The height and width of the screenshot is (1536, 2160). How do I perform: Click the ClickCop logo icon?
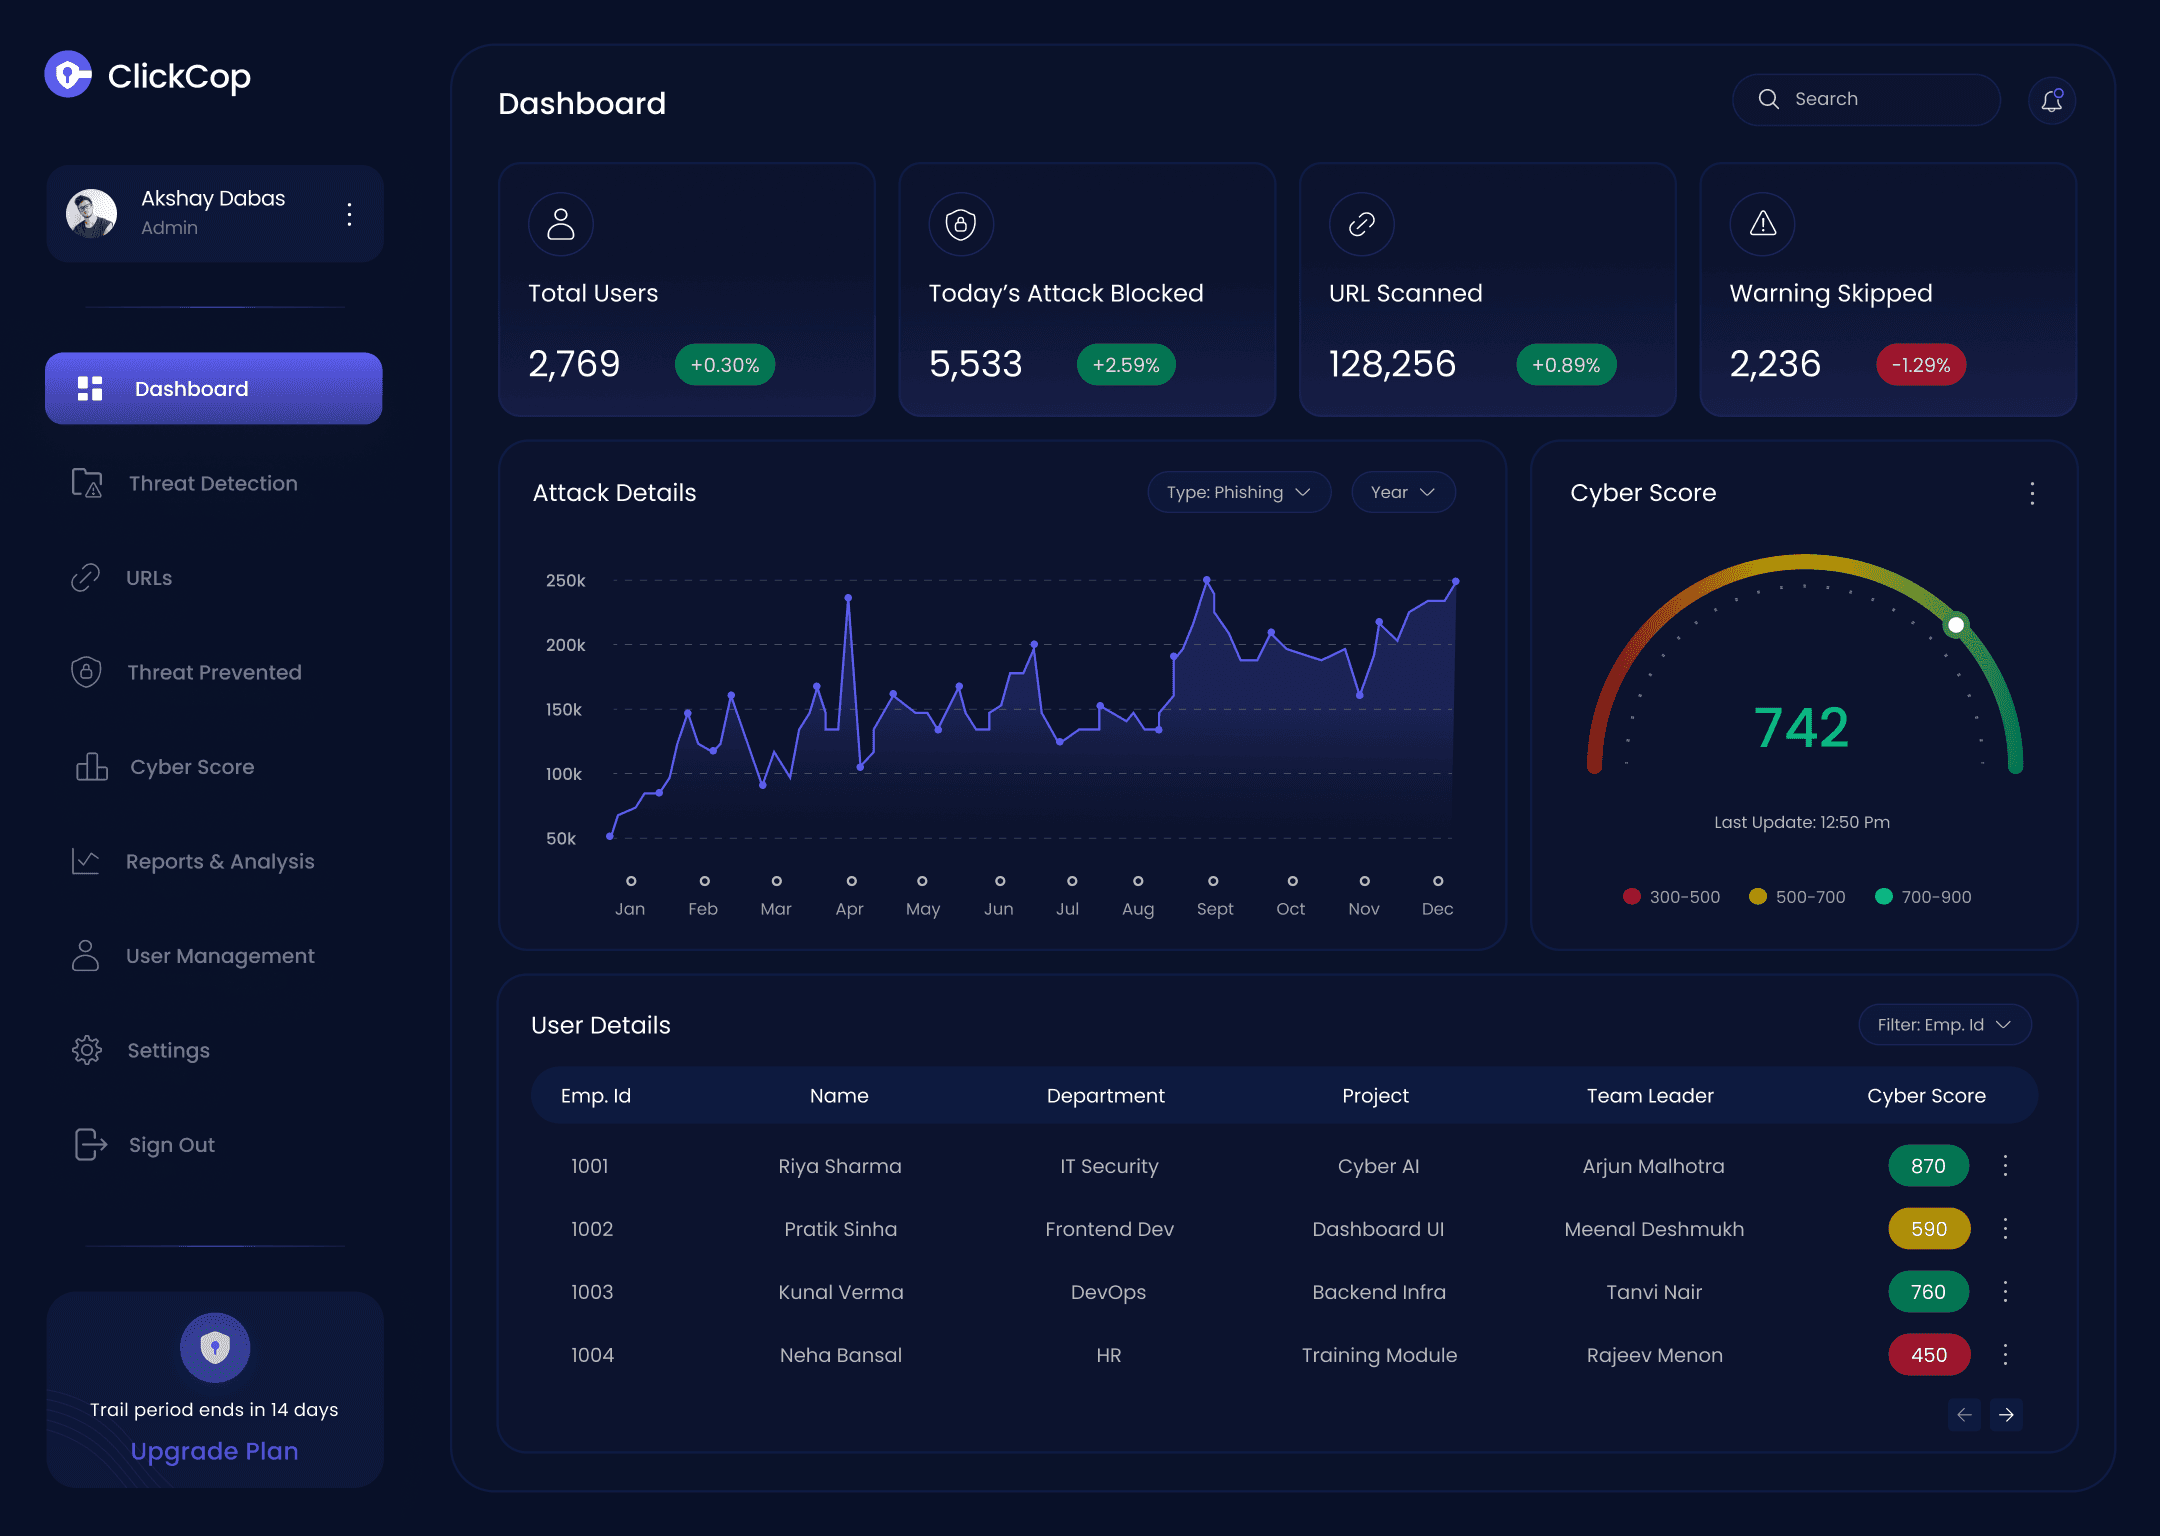pyautogui.click(x=68, y=75)
